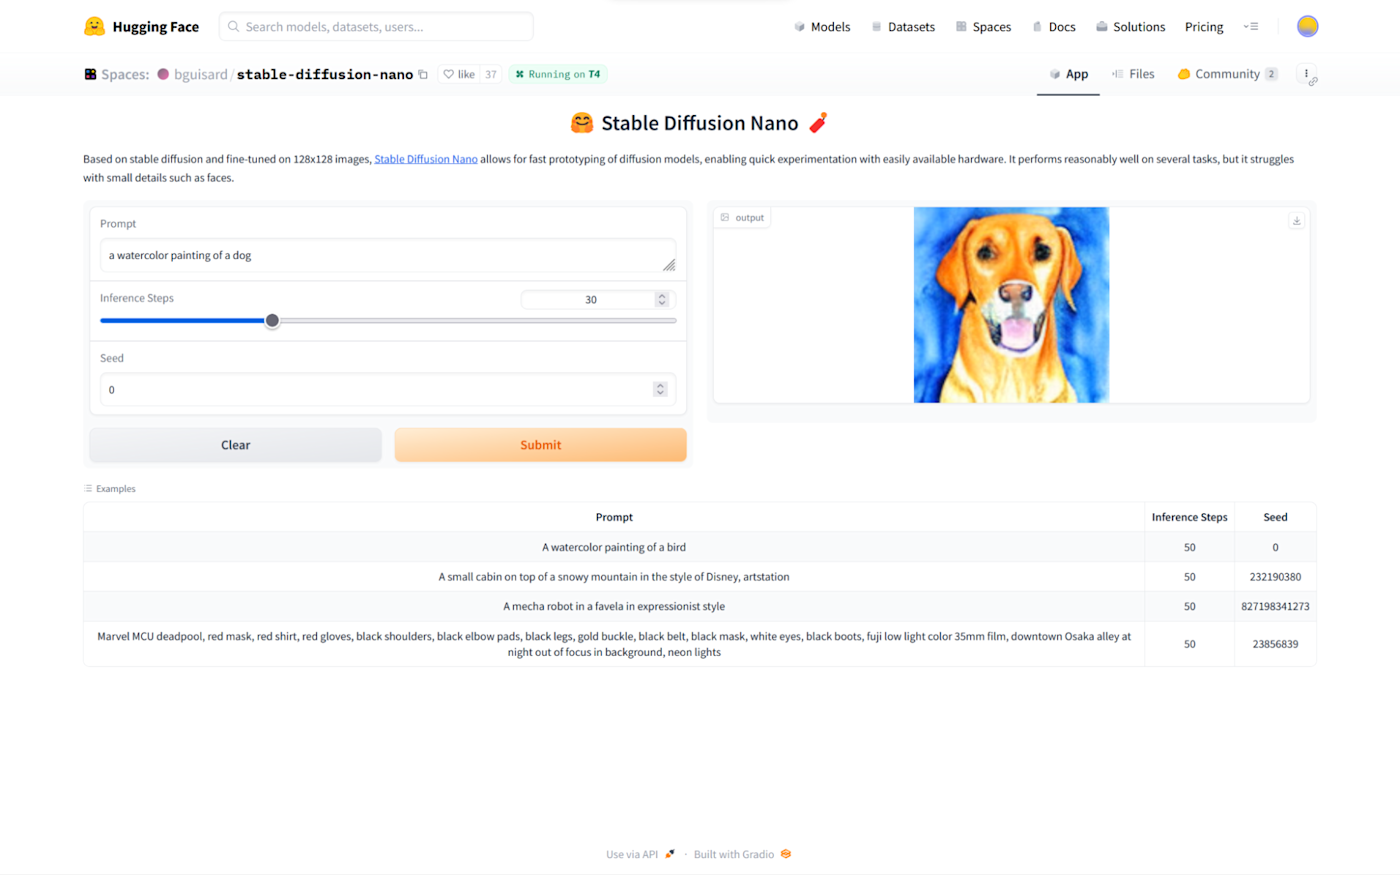This screenshot has height=875, width=1400.
Task: Open the user profile avatar
Action: pyautogui.click(x=1307, y=26)
